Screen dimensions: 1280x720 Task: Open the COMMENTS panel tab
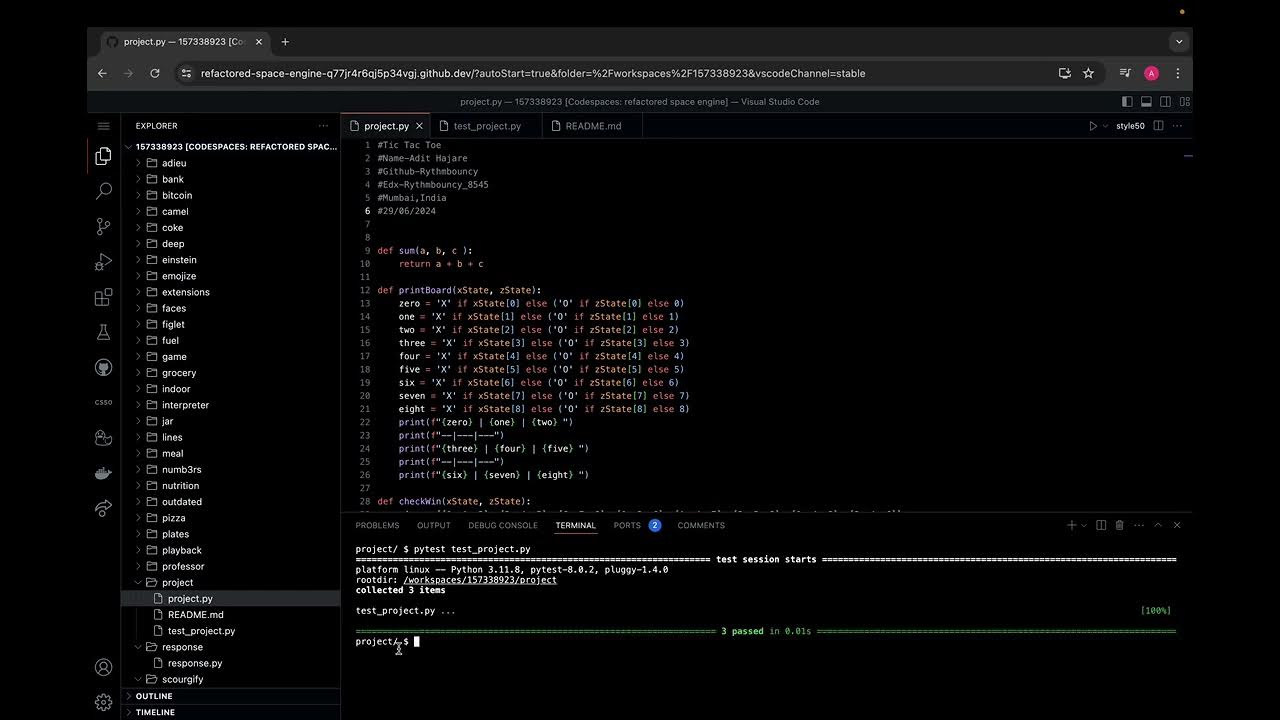coord(701,525)
